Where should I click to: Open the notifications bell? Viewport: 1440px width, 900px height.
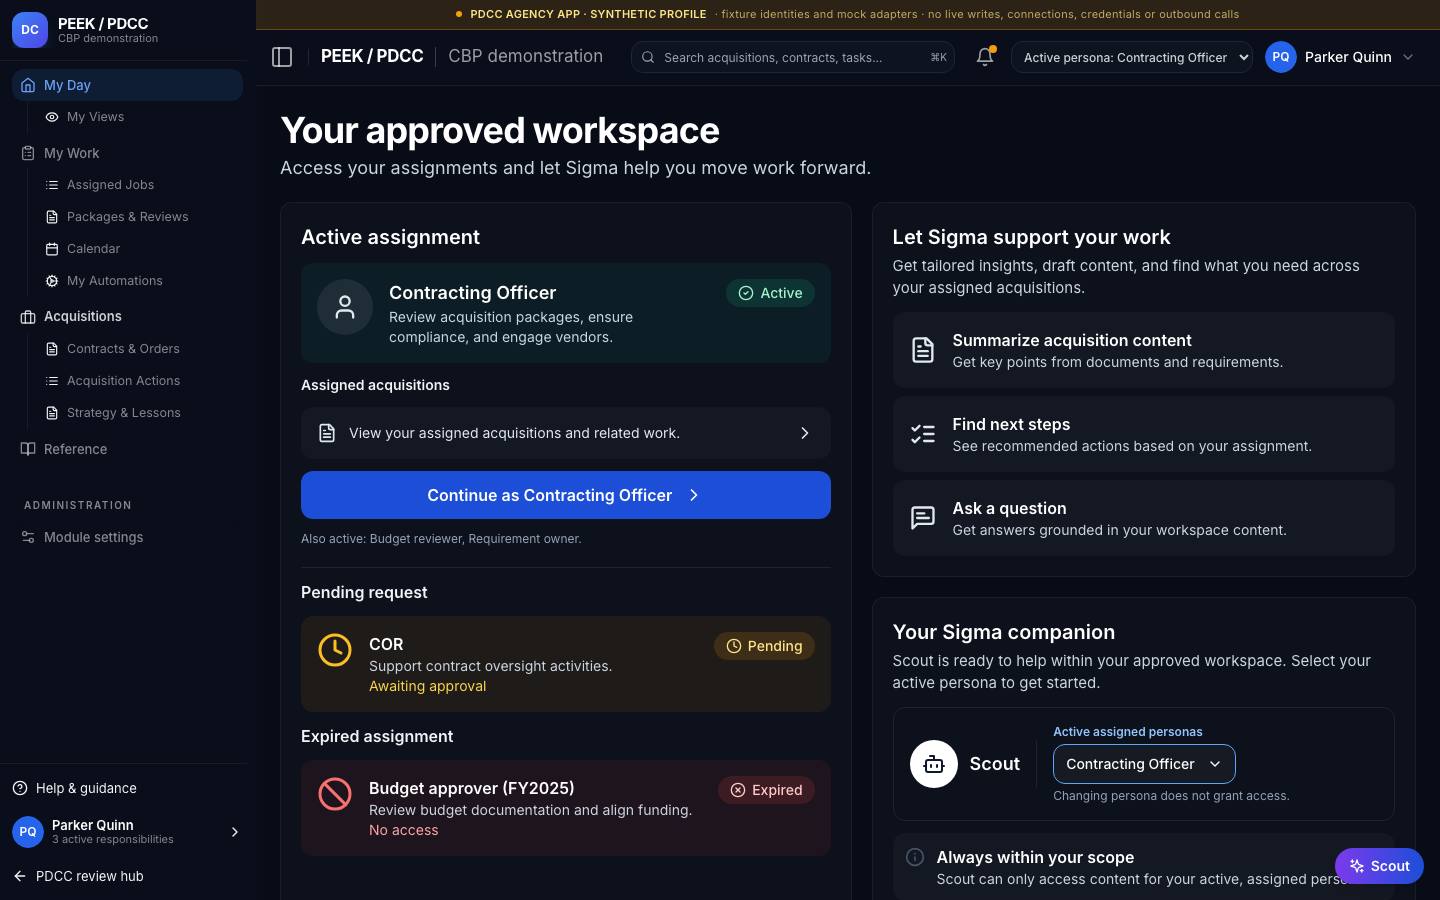pyautogui.click(x=985, y=57)
